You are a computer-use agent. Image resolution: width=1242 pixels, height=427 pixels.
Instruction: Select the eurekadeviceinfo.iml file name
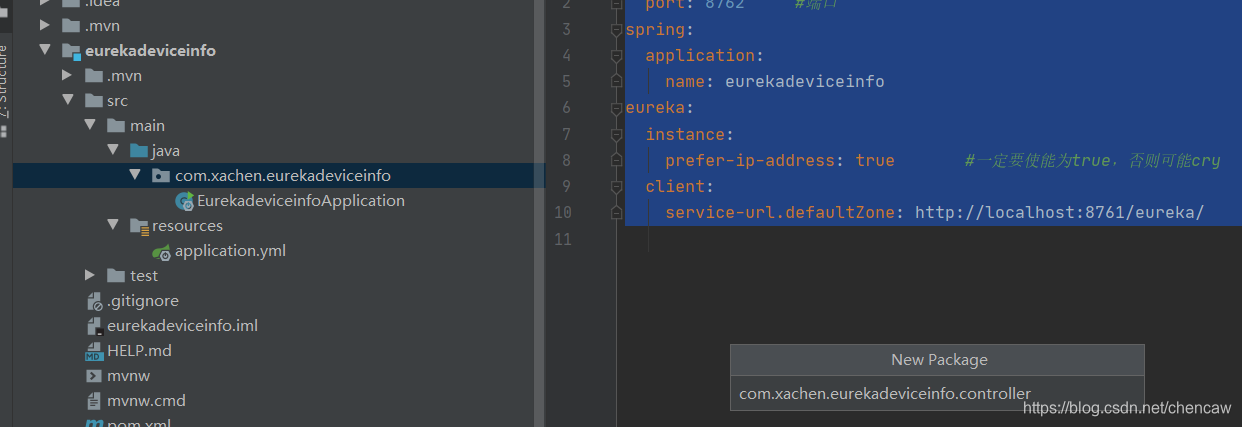pos(182,325)
